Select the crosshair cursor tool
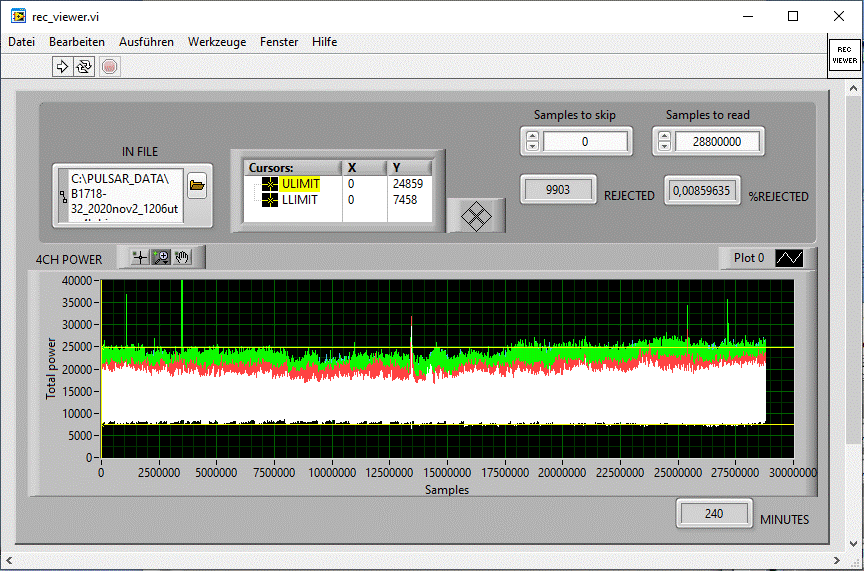 pyautogui.click(x=140, y=257)
